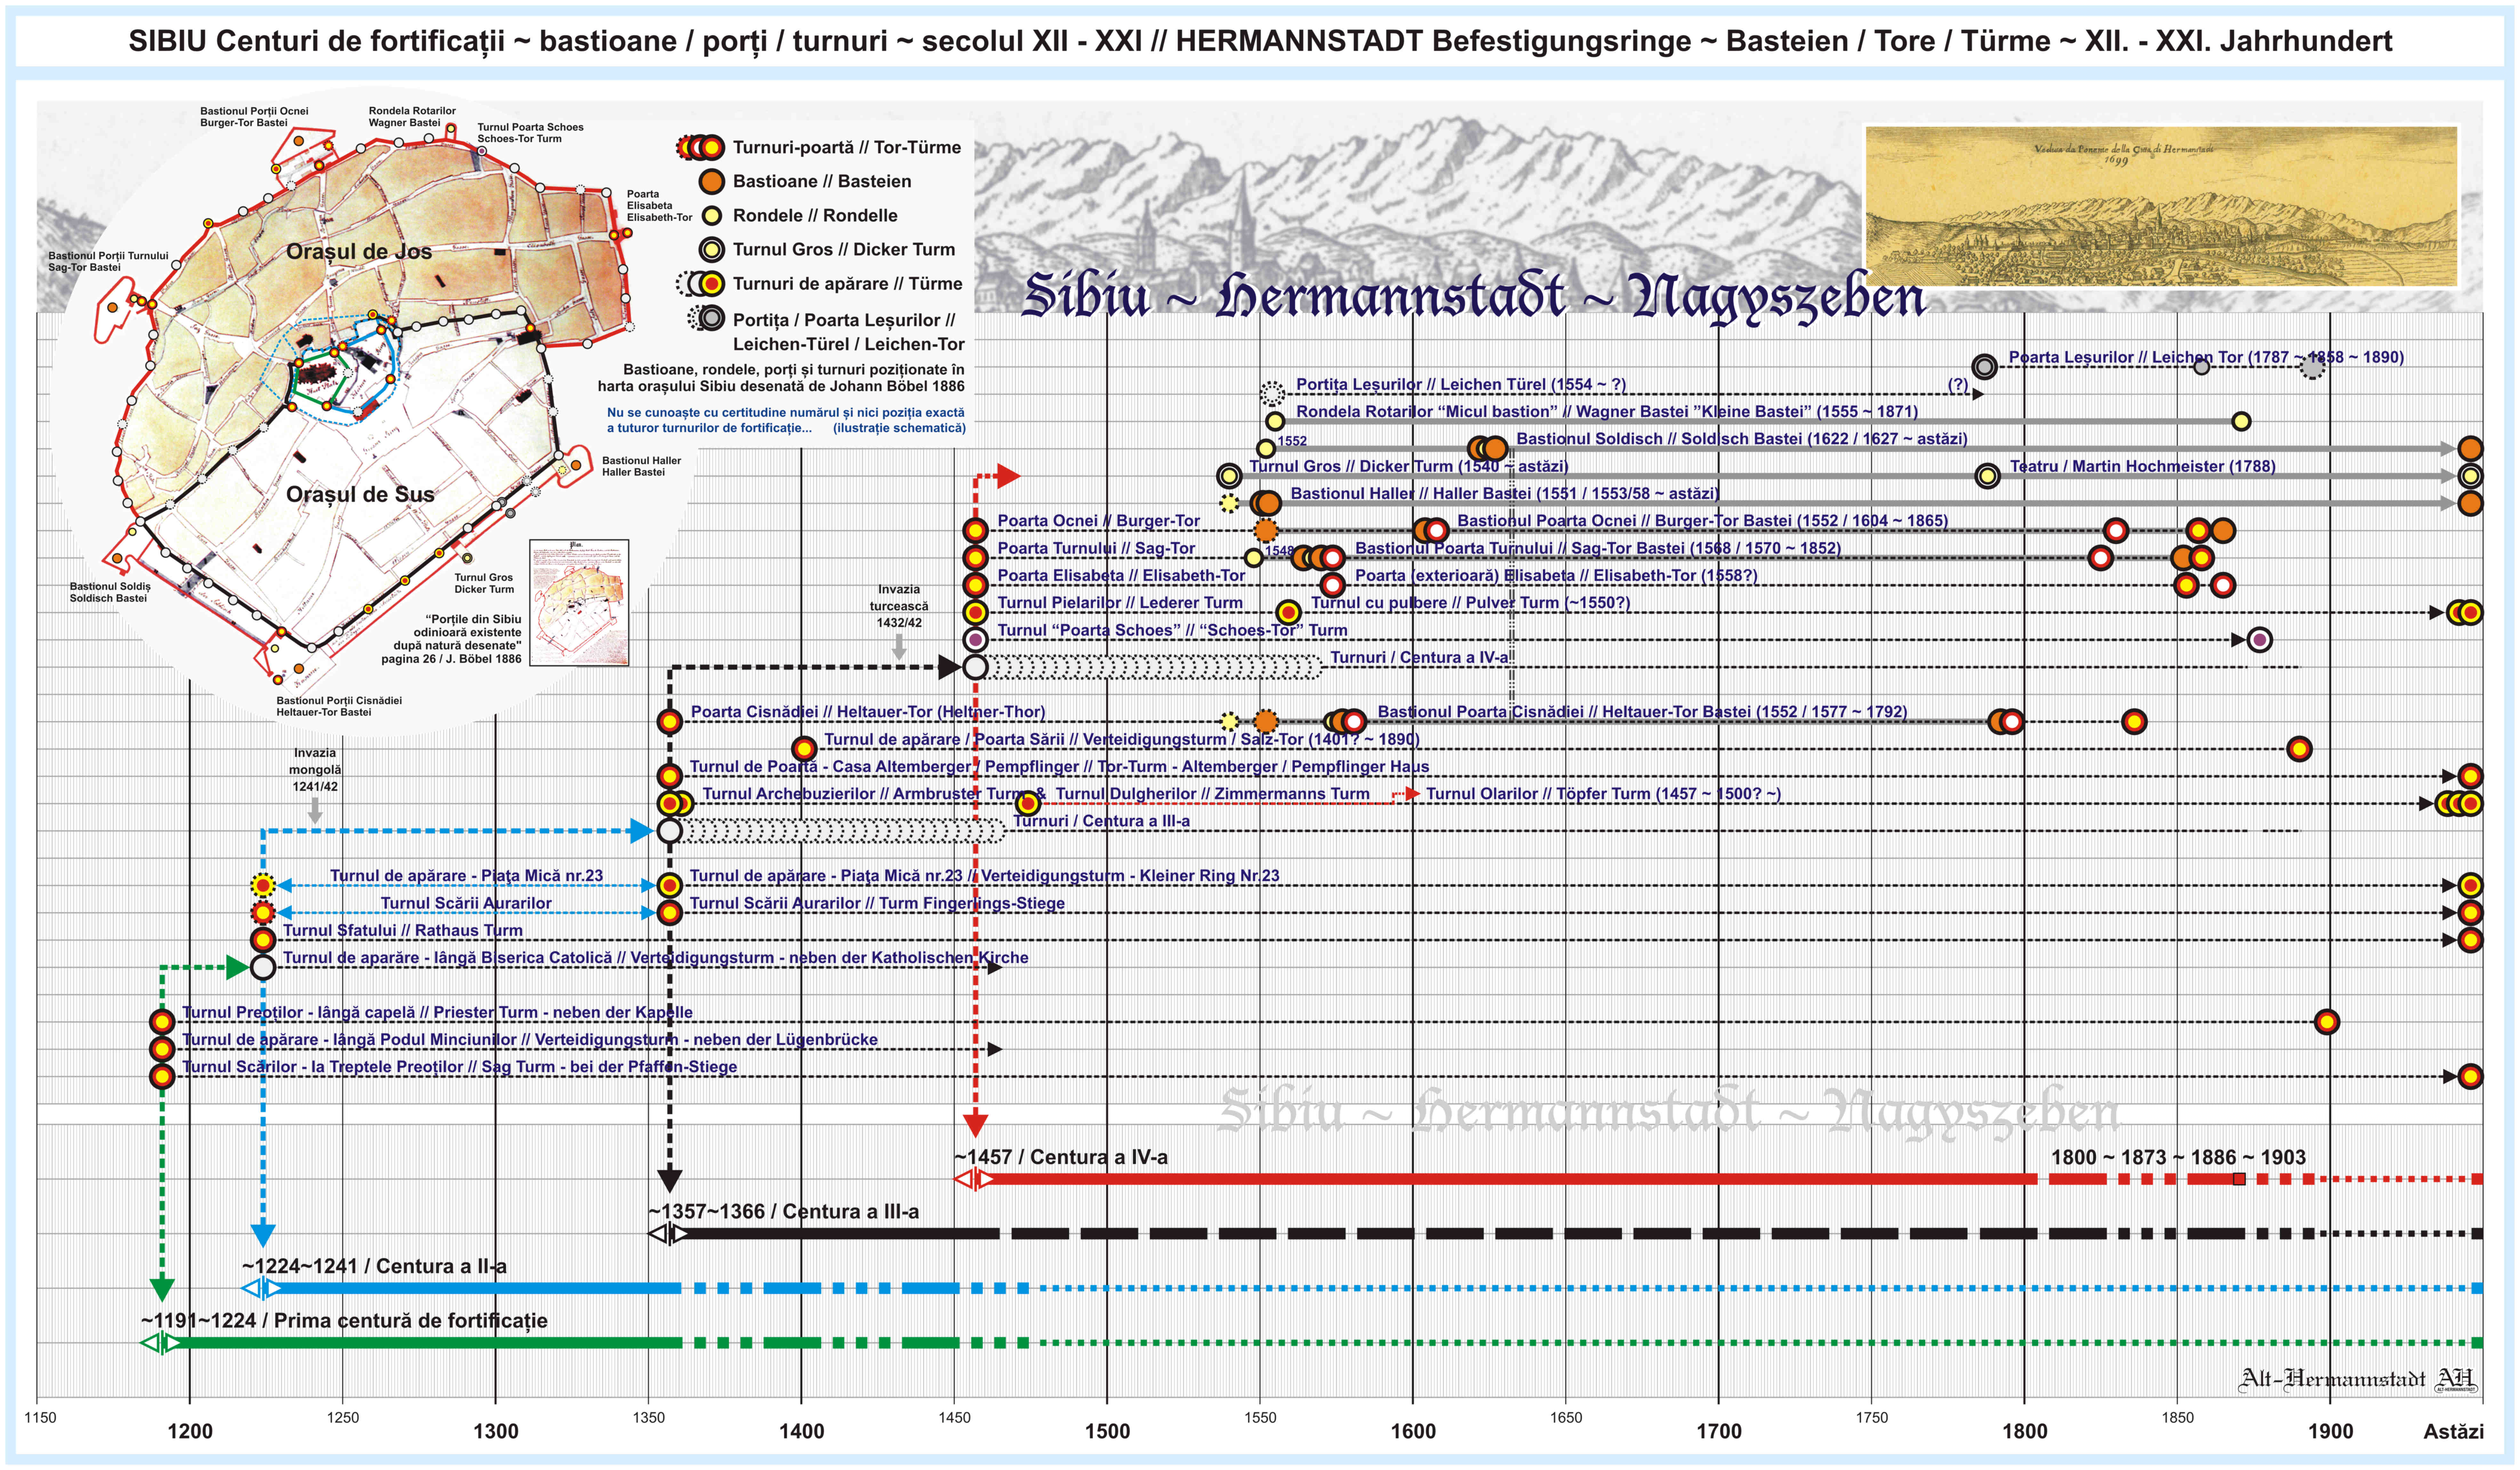2520x1470 pixels.
Task: Click the Turnul Sfatului start circle marker
Action: pos(263,940)
